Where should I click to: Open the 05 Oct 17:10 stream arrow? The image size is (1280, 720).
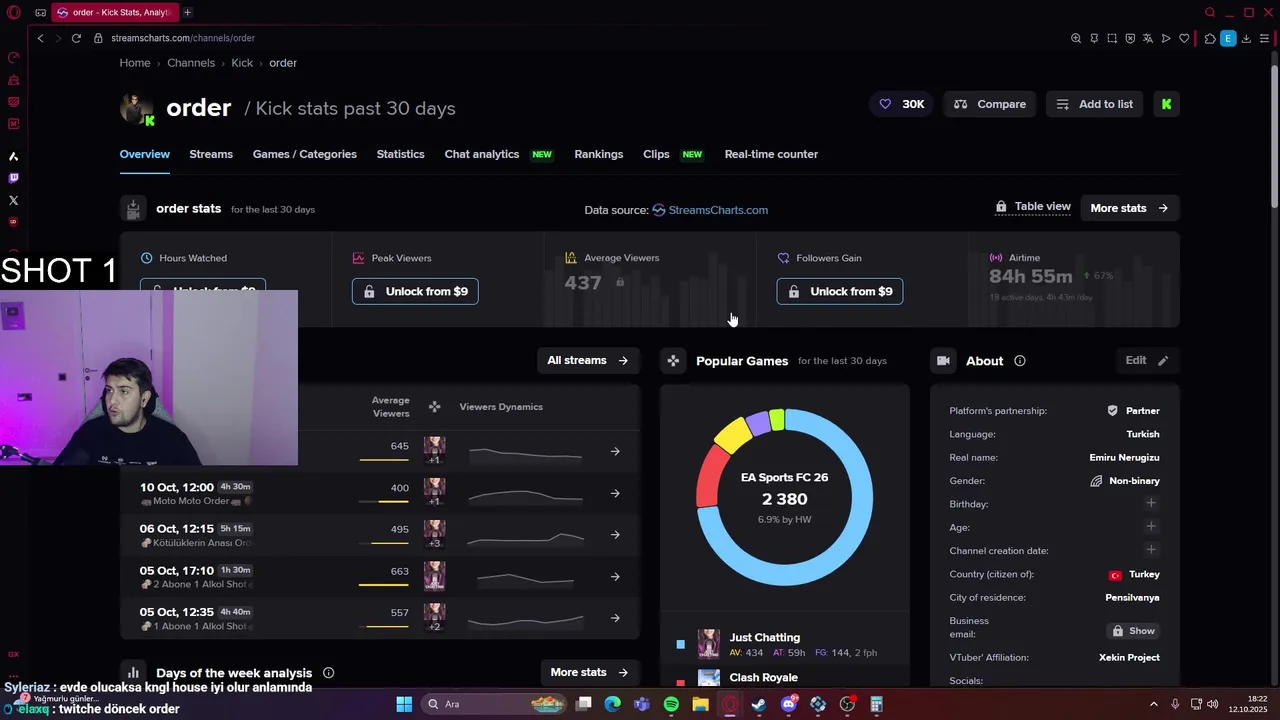pyautogui.click(x=615, y=577)
